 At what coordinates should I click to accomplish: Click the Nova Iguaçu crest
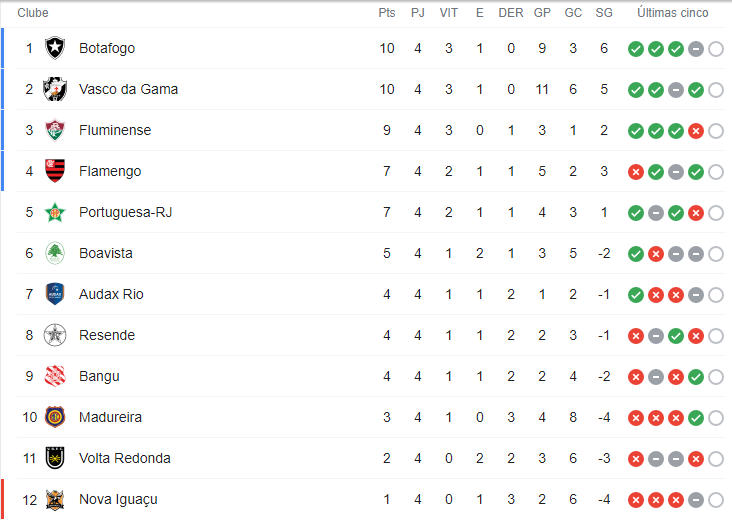pos(55,499)
